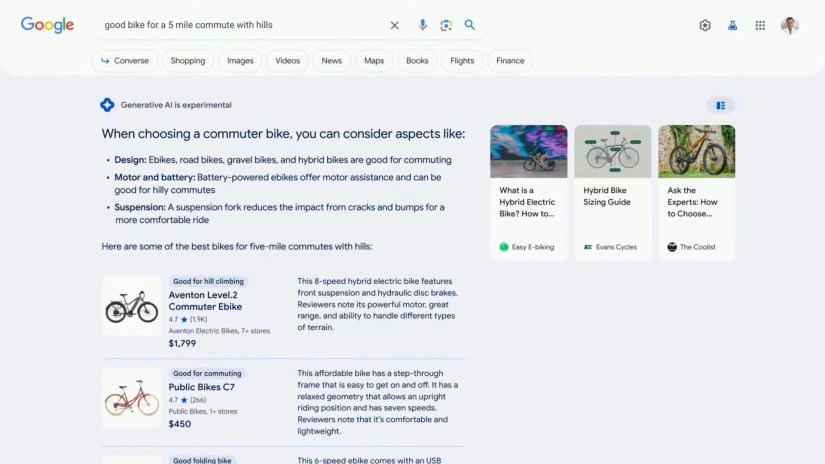
Task: Open the Aventon Level.2 bike product image
Action: click(132, 306)
